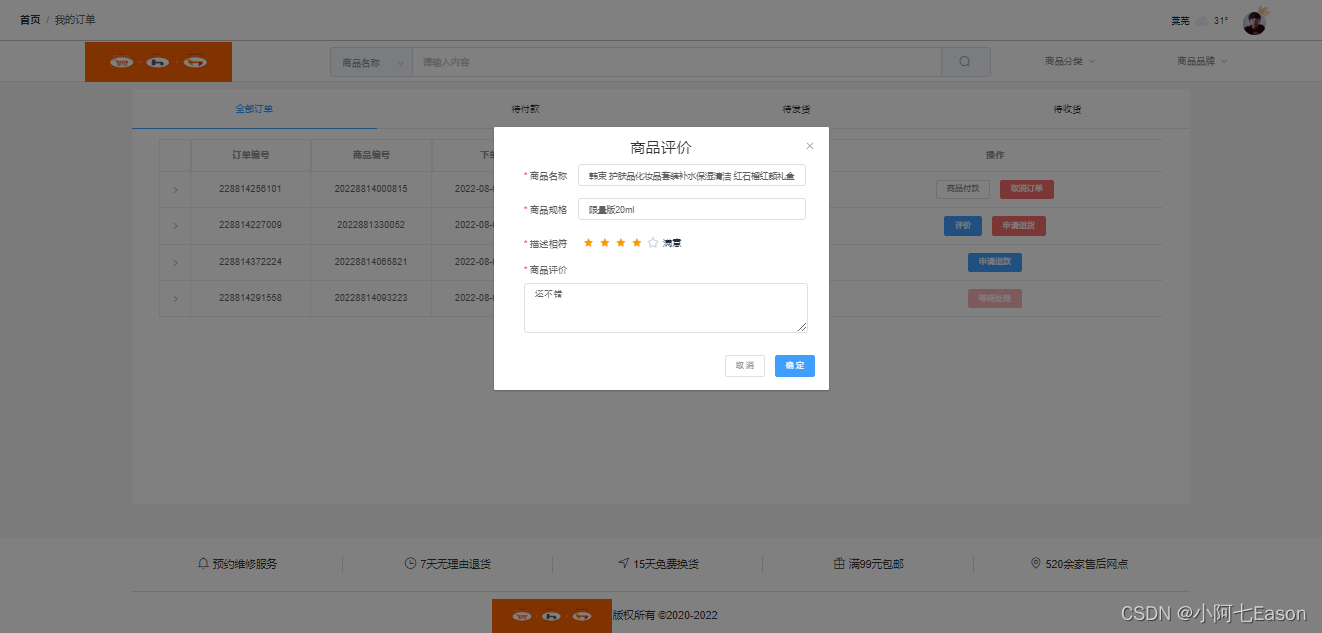
Task: Click the clock icon beside 7天无理由退货
Action: (408, 563)
